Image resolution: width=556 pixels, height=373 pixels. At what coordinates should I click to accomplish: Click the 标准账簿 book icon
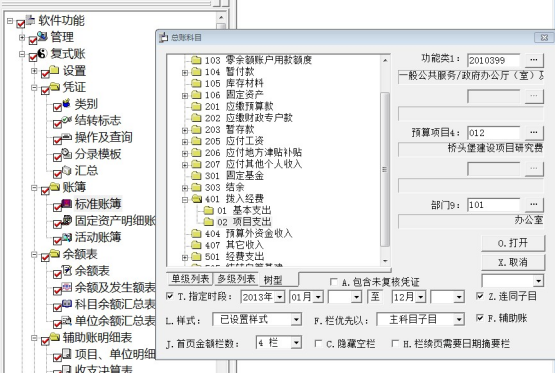pyautogui.click(x=67, y=204)
